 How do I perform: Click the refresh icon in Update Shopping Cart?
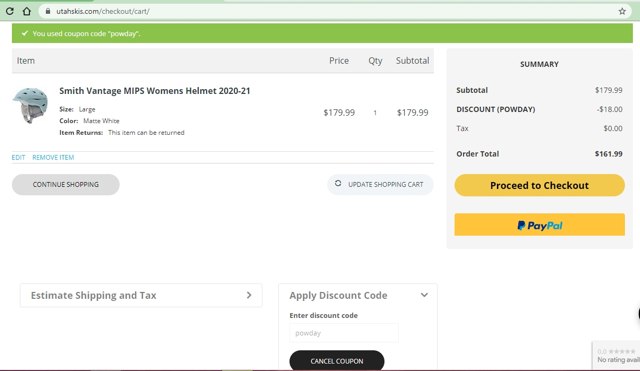tap(338, 183)
